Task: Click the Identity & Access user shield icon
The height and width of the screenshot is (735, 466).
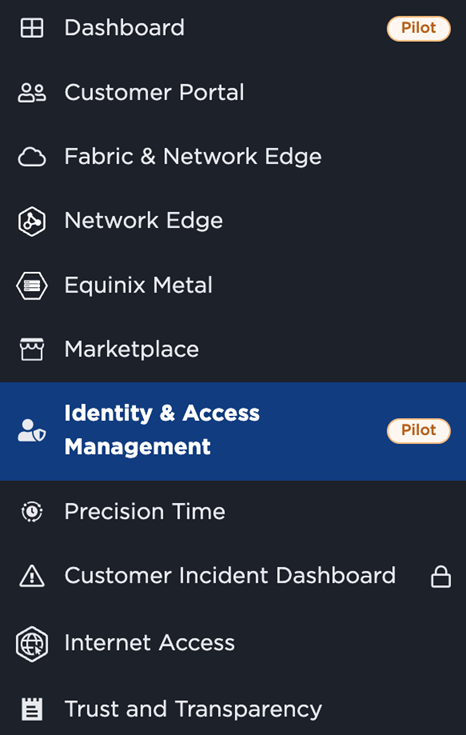Action: 32,430
